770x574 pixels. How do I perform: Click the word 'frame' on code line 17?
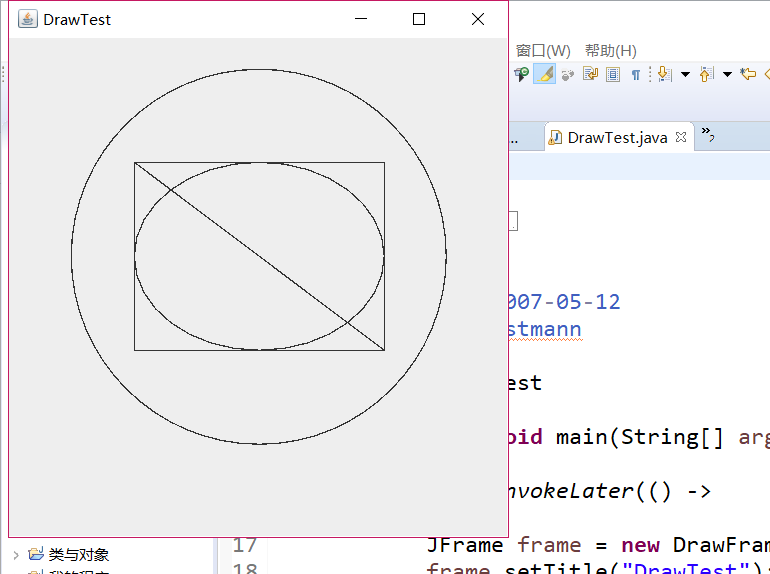click(549, 545)
